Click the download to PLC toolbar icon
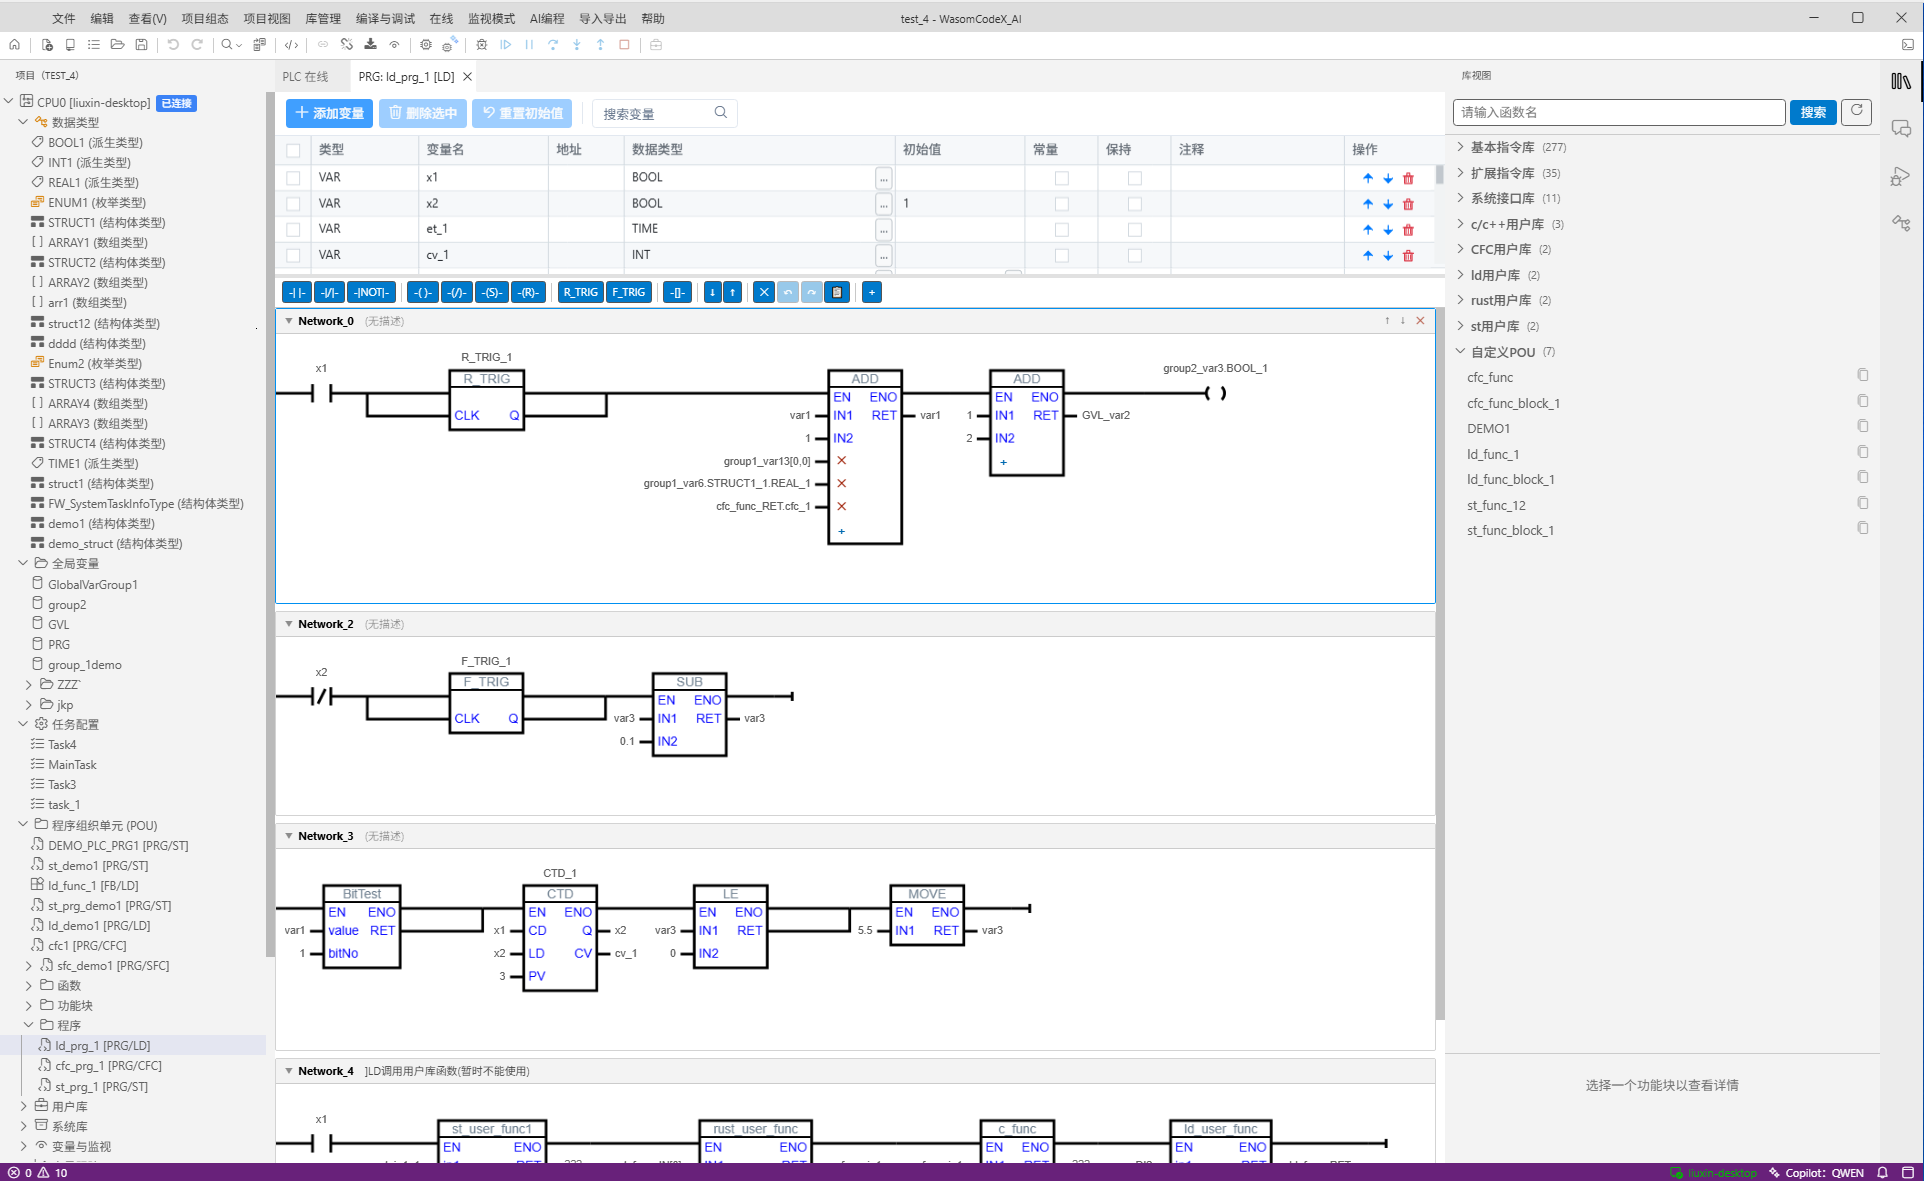 tap(371, 45)
